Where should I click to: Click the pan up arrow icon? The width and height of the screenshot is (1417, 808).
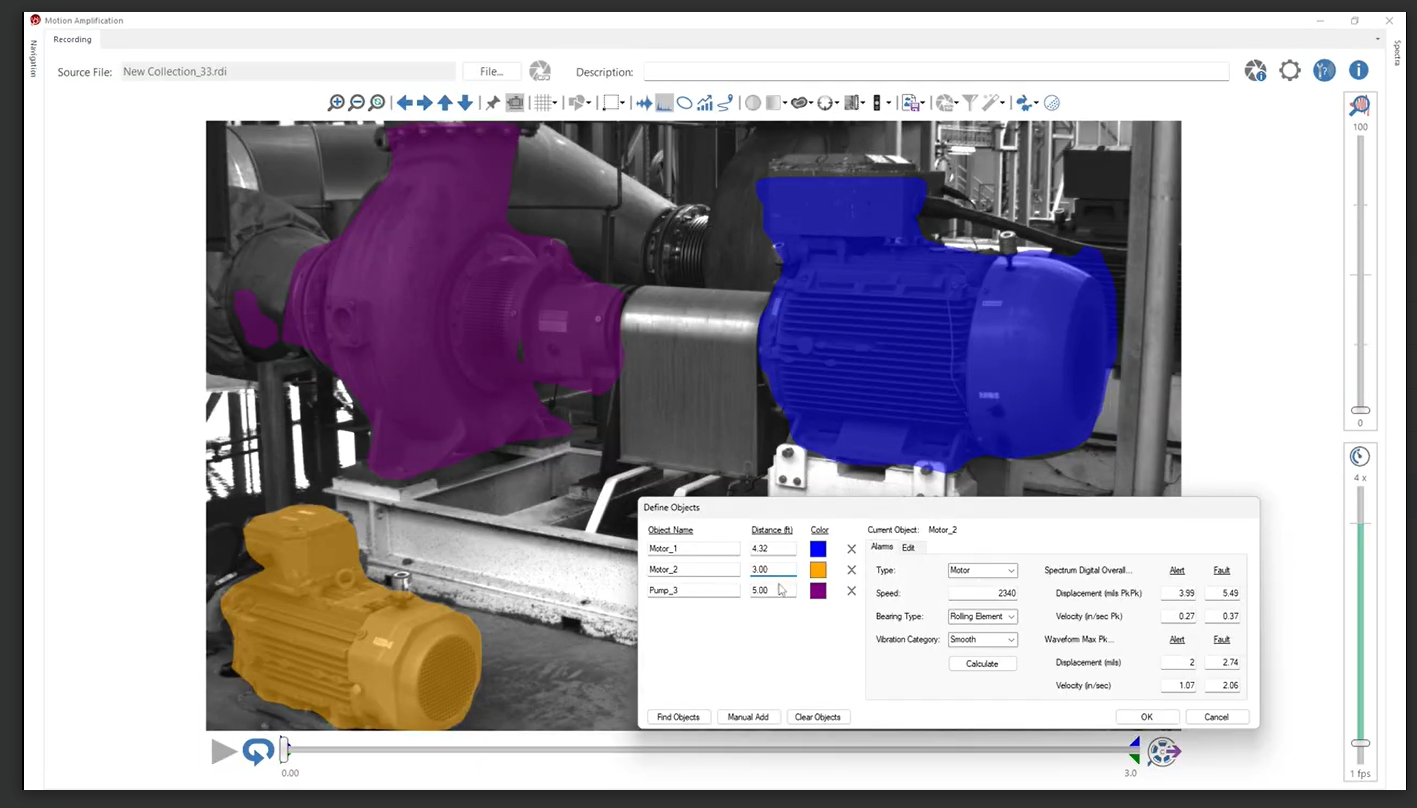tap(445, 103)
